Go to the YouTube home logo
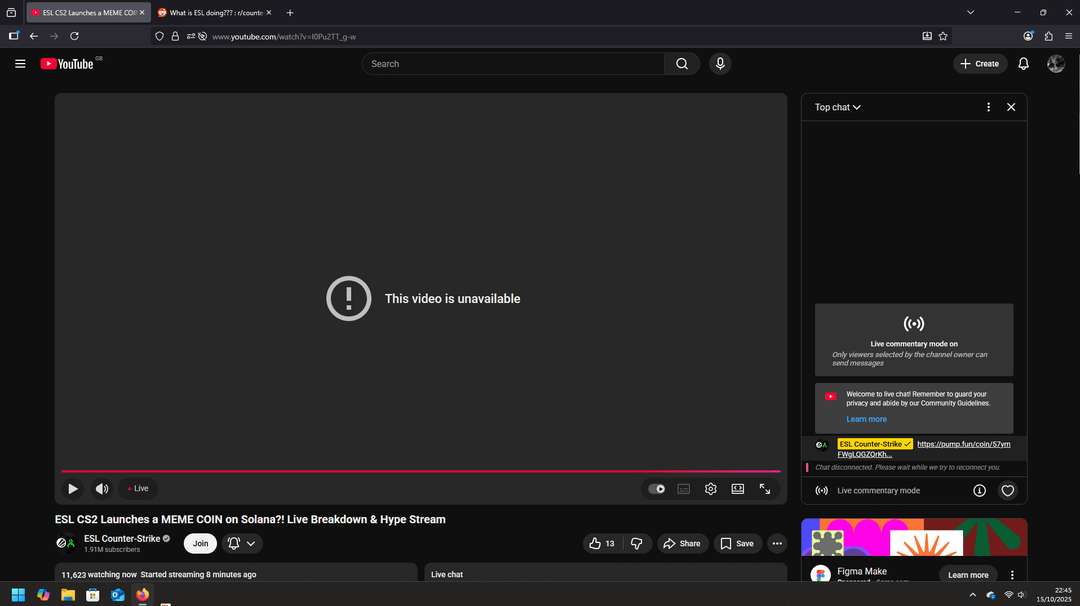The image size is (1080, 606). point(67,64)
